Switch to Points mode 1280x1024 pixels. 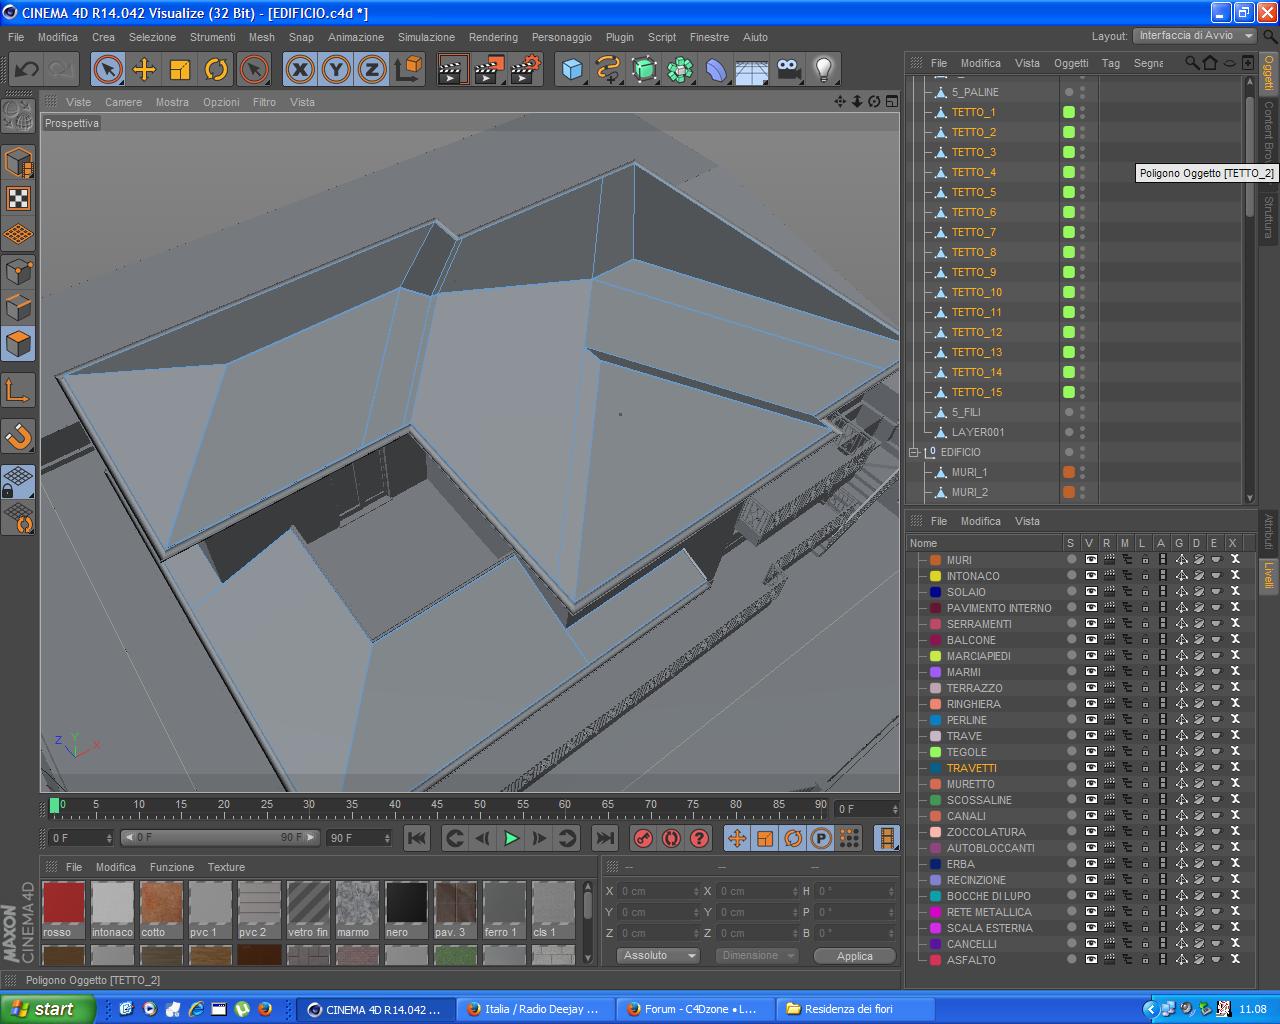click(18, 271)
